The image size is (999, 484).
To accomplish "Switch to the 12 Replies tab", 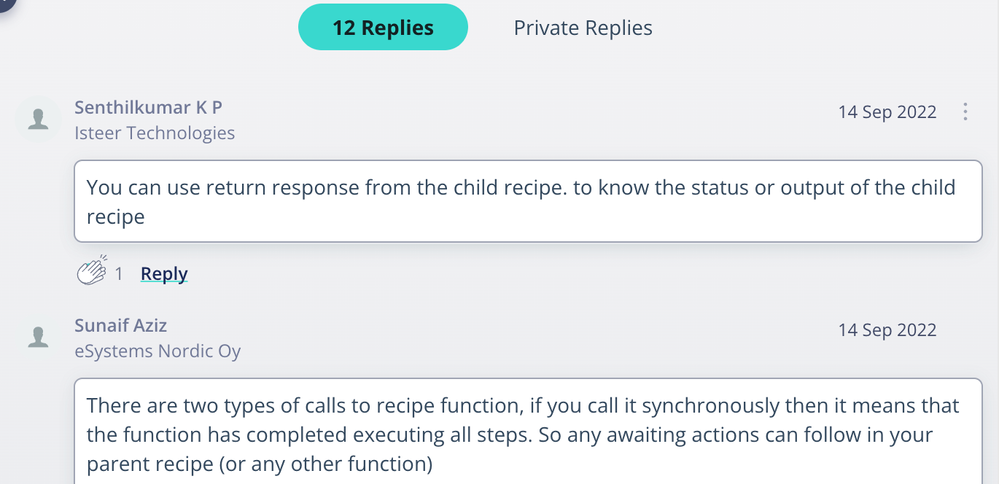I will [x=383, y=28].
